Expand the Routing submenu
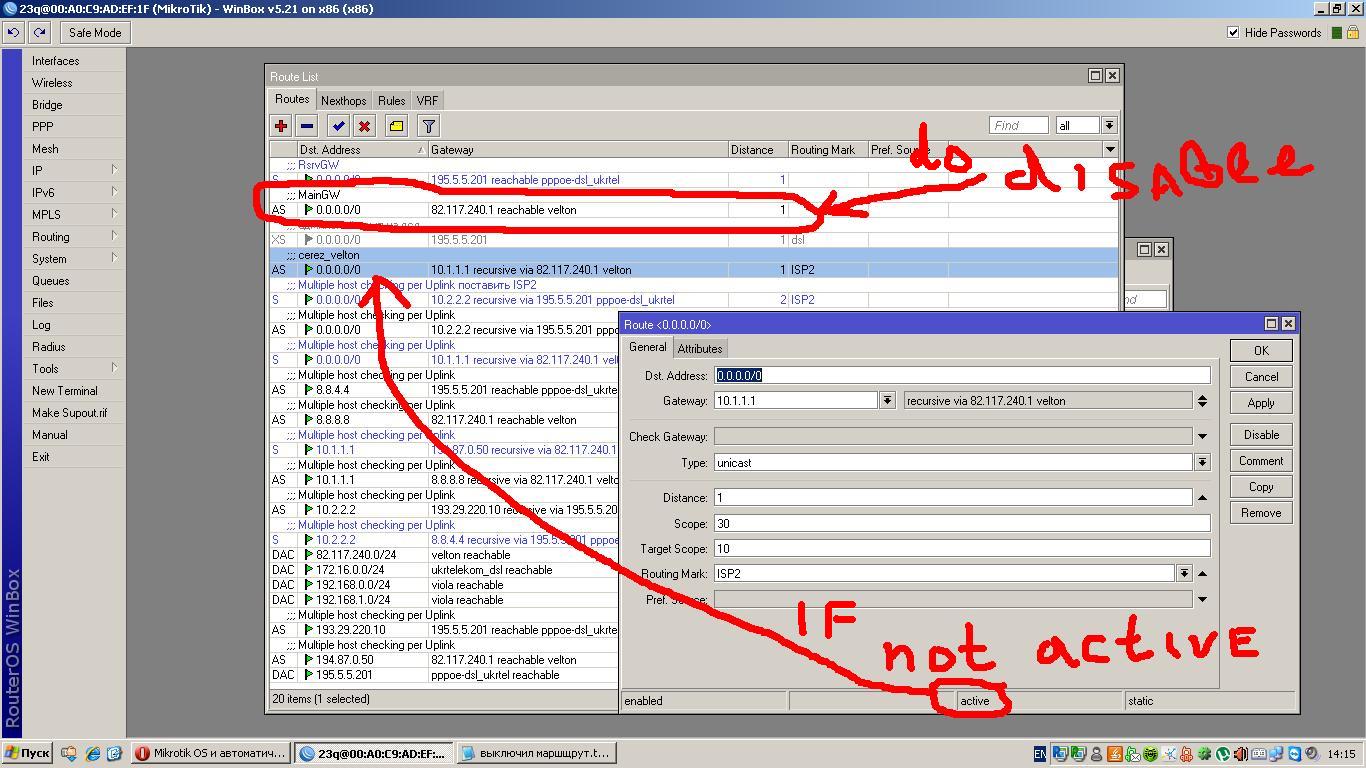This screenshot has width=1366, height=768. (x=75, y=237)
